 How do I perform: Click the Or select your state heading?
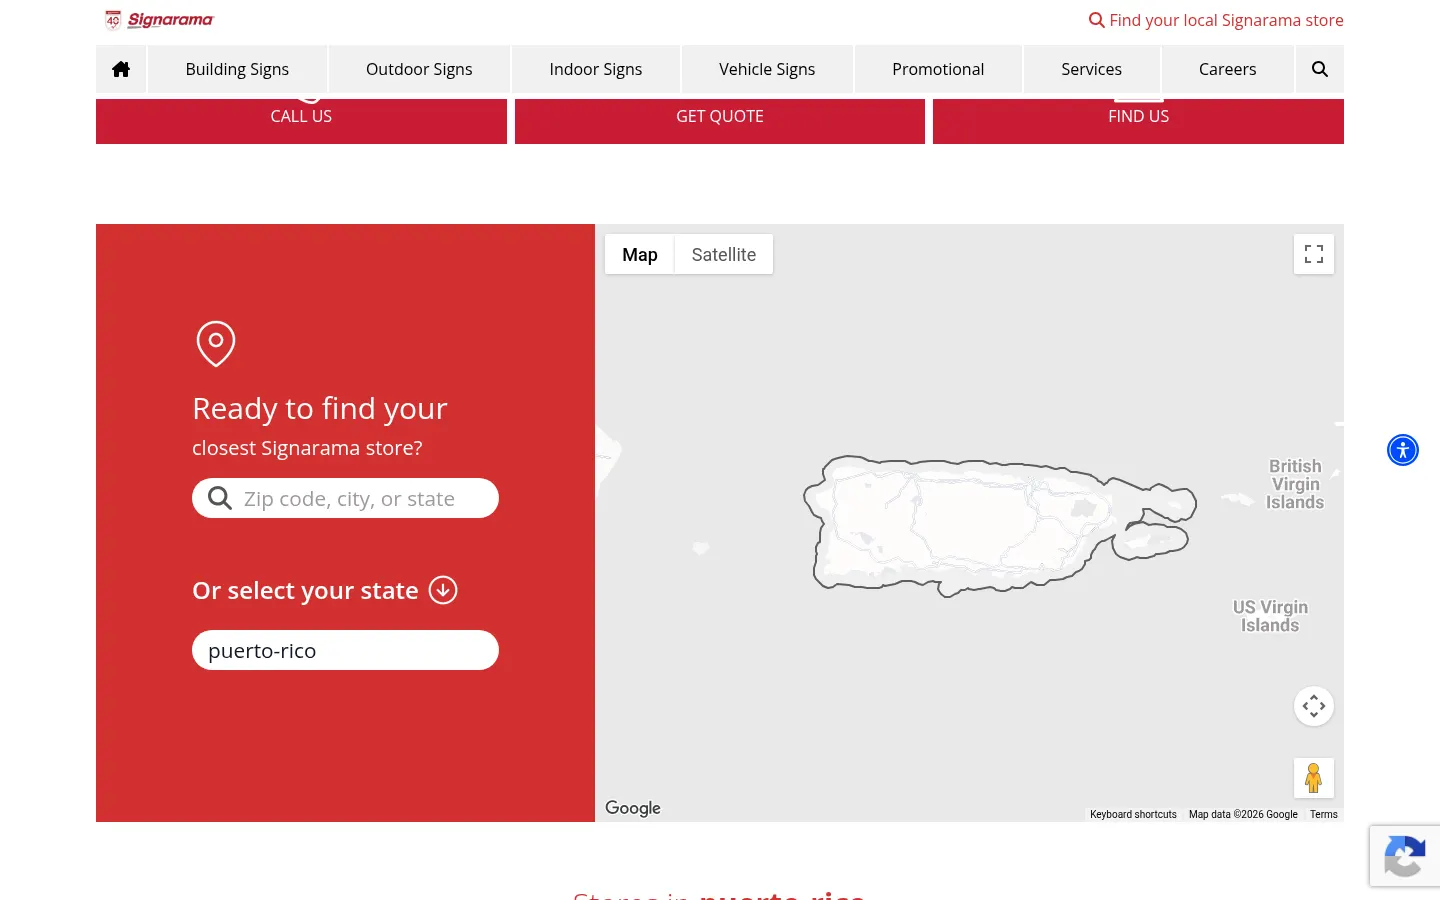point(305,590)
